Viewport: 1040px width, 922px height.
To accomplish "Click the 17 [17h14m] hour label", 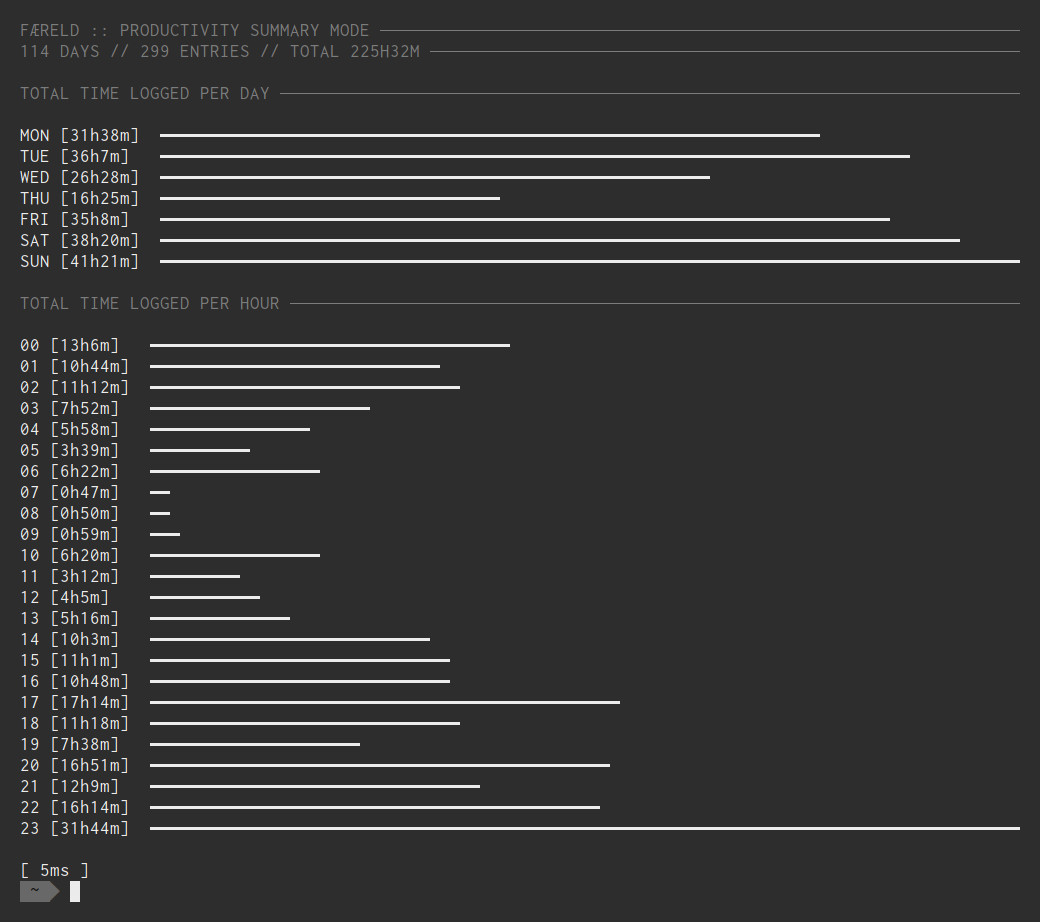I will [74, 702].
